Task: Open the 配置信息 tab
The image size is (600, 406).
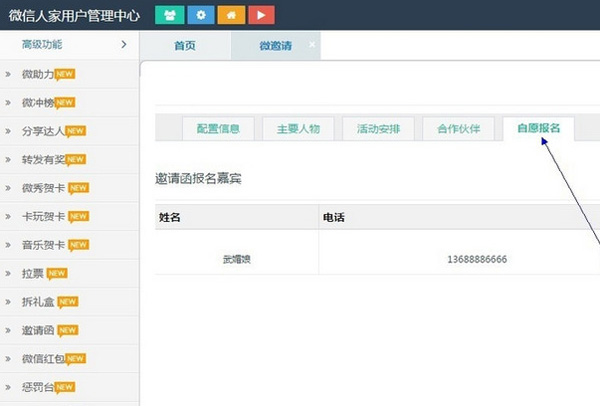Action: point(218,129)
